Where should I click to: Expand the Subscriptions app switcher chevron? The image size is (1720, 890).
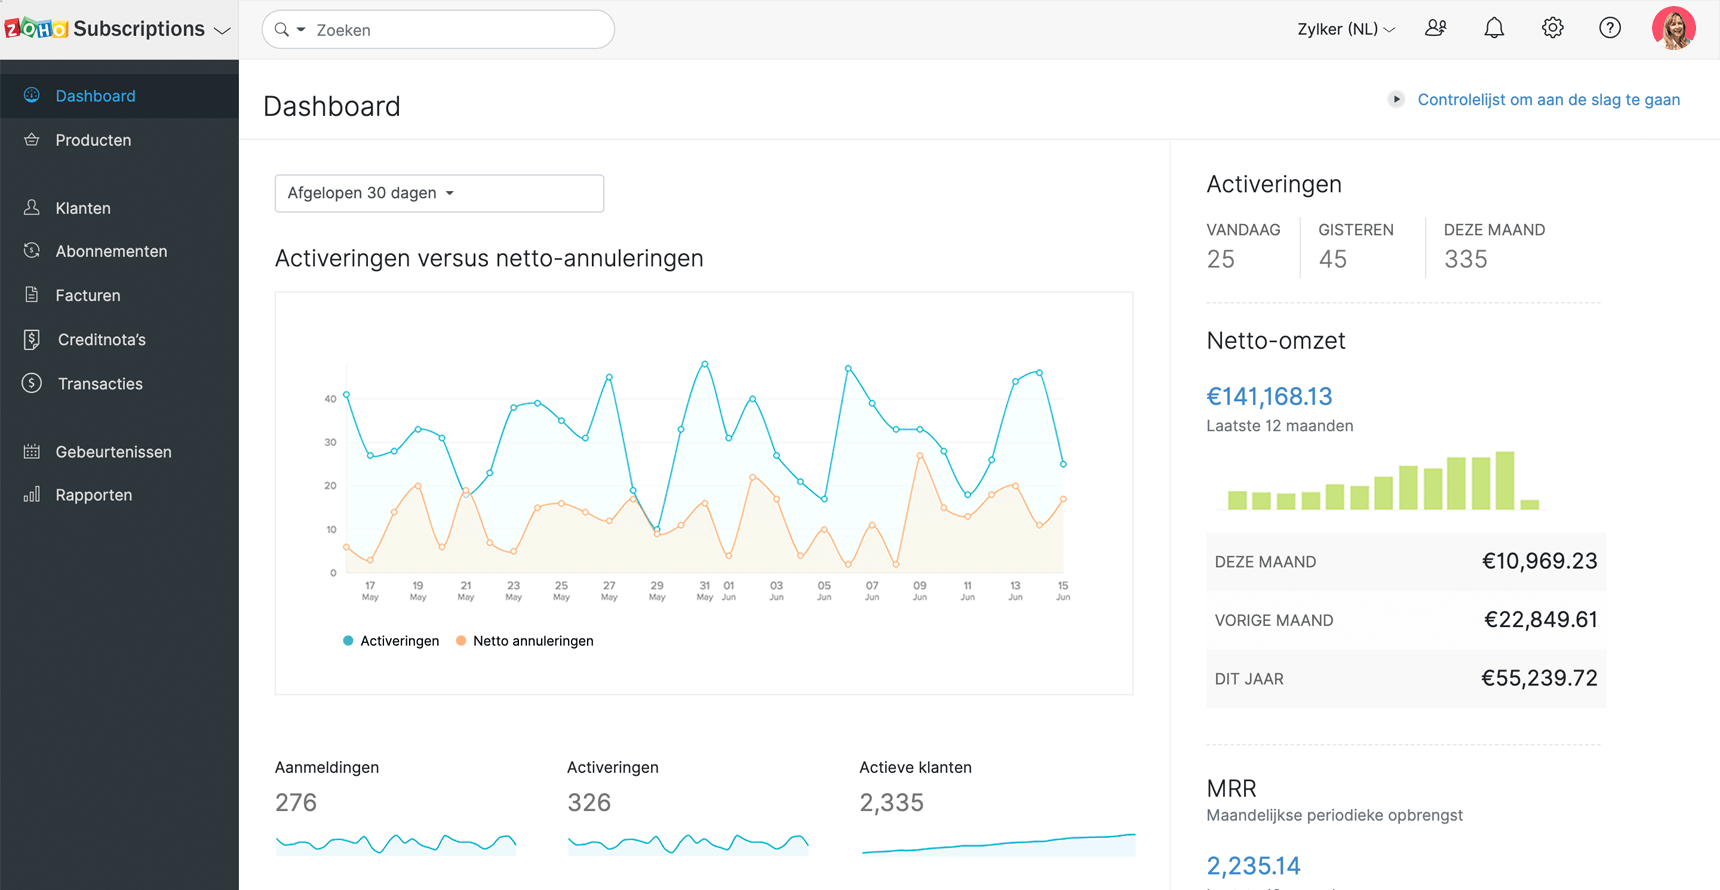223,31
